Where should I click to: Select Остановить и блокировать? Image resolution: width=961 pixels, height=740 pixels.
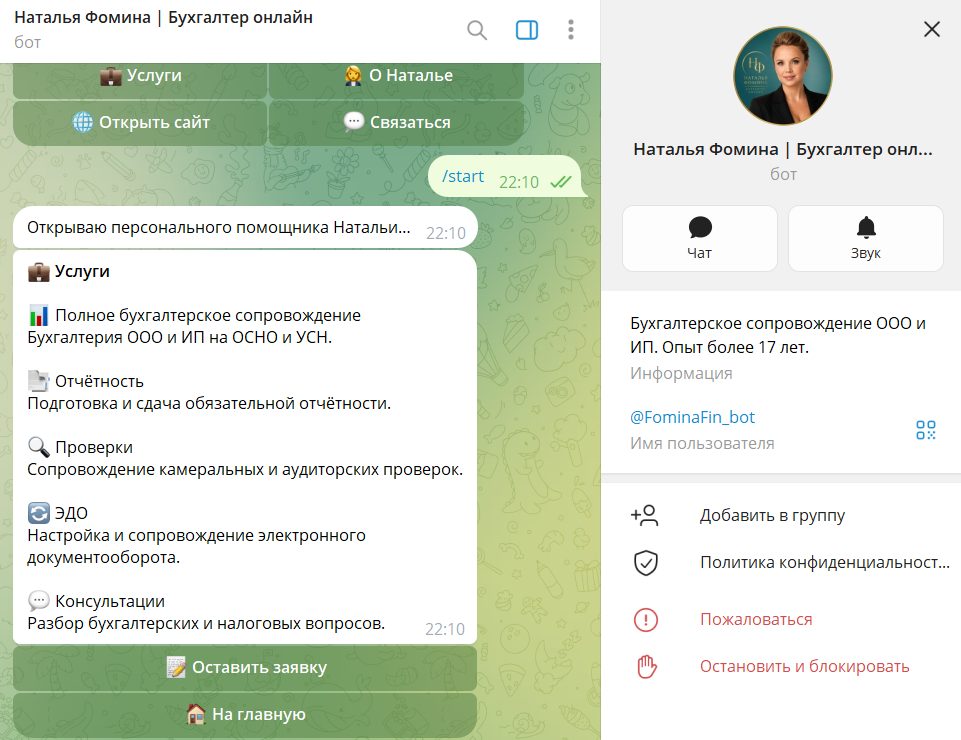click(x=781, y=666)
